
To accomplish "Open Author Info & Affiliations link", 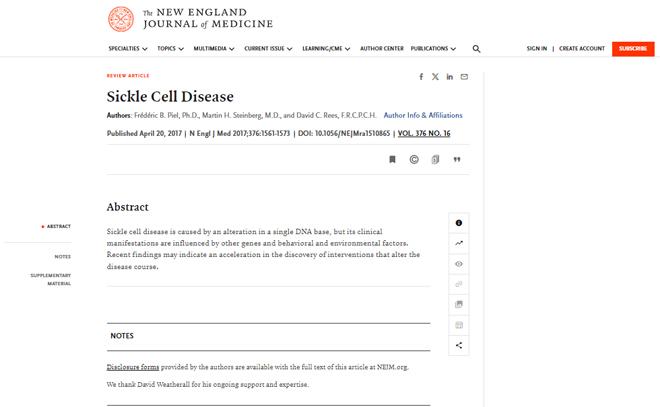I will click(423, 115).
